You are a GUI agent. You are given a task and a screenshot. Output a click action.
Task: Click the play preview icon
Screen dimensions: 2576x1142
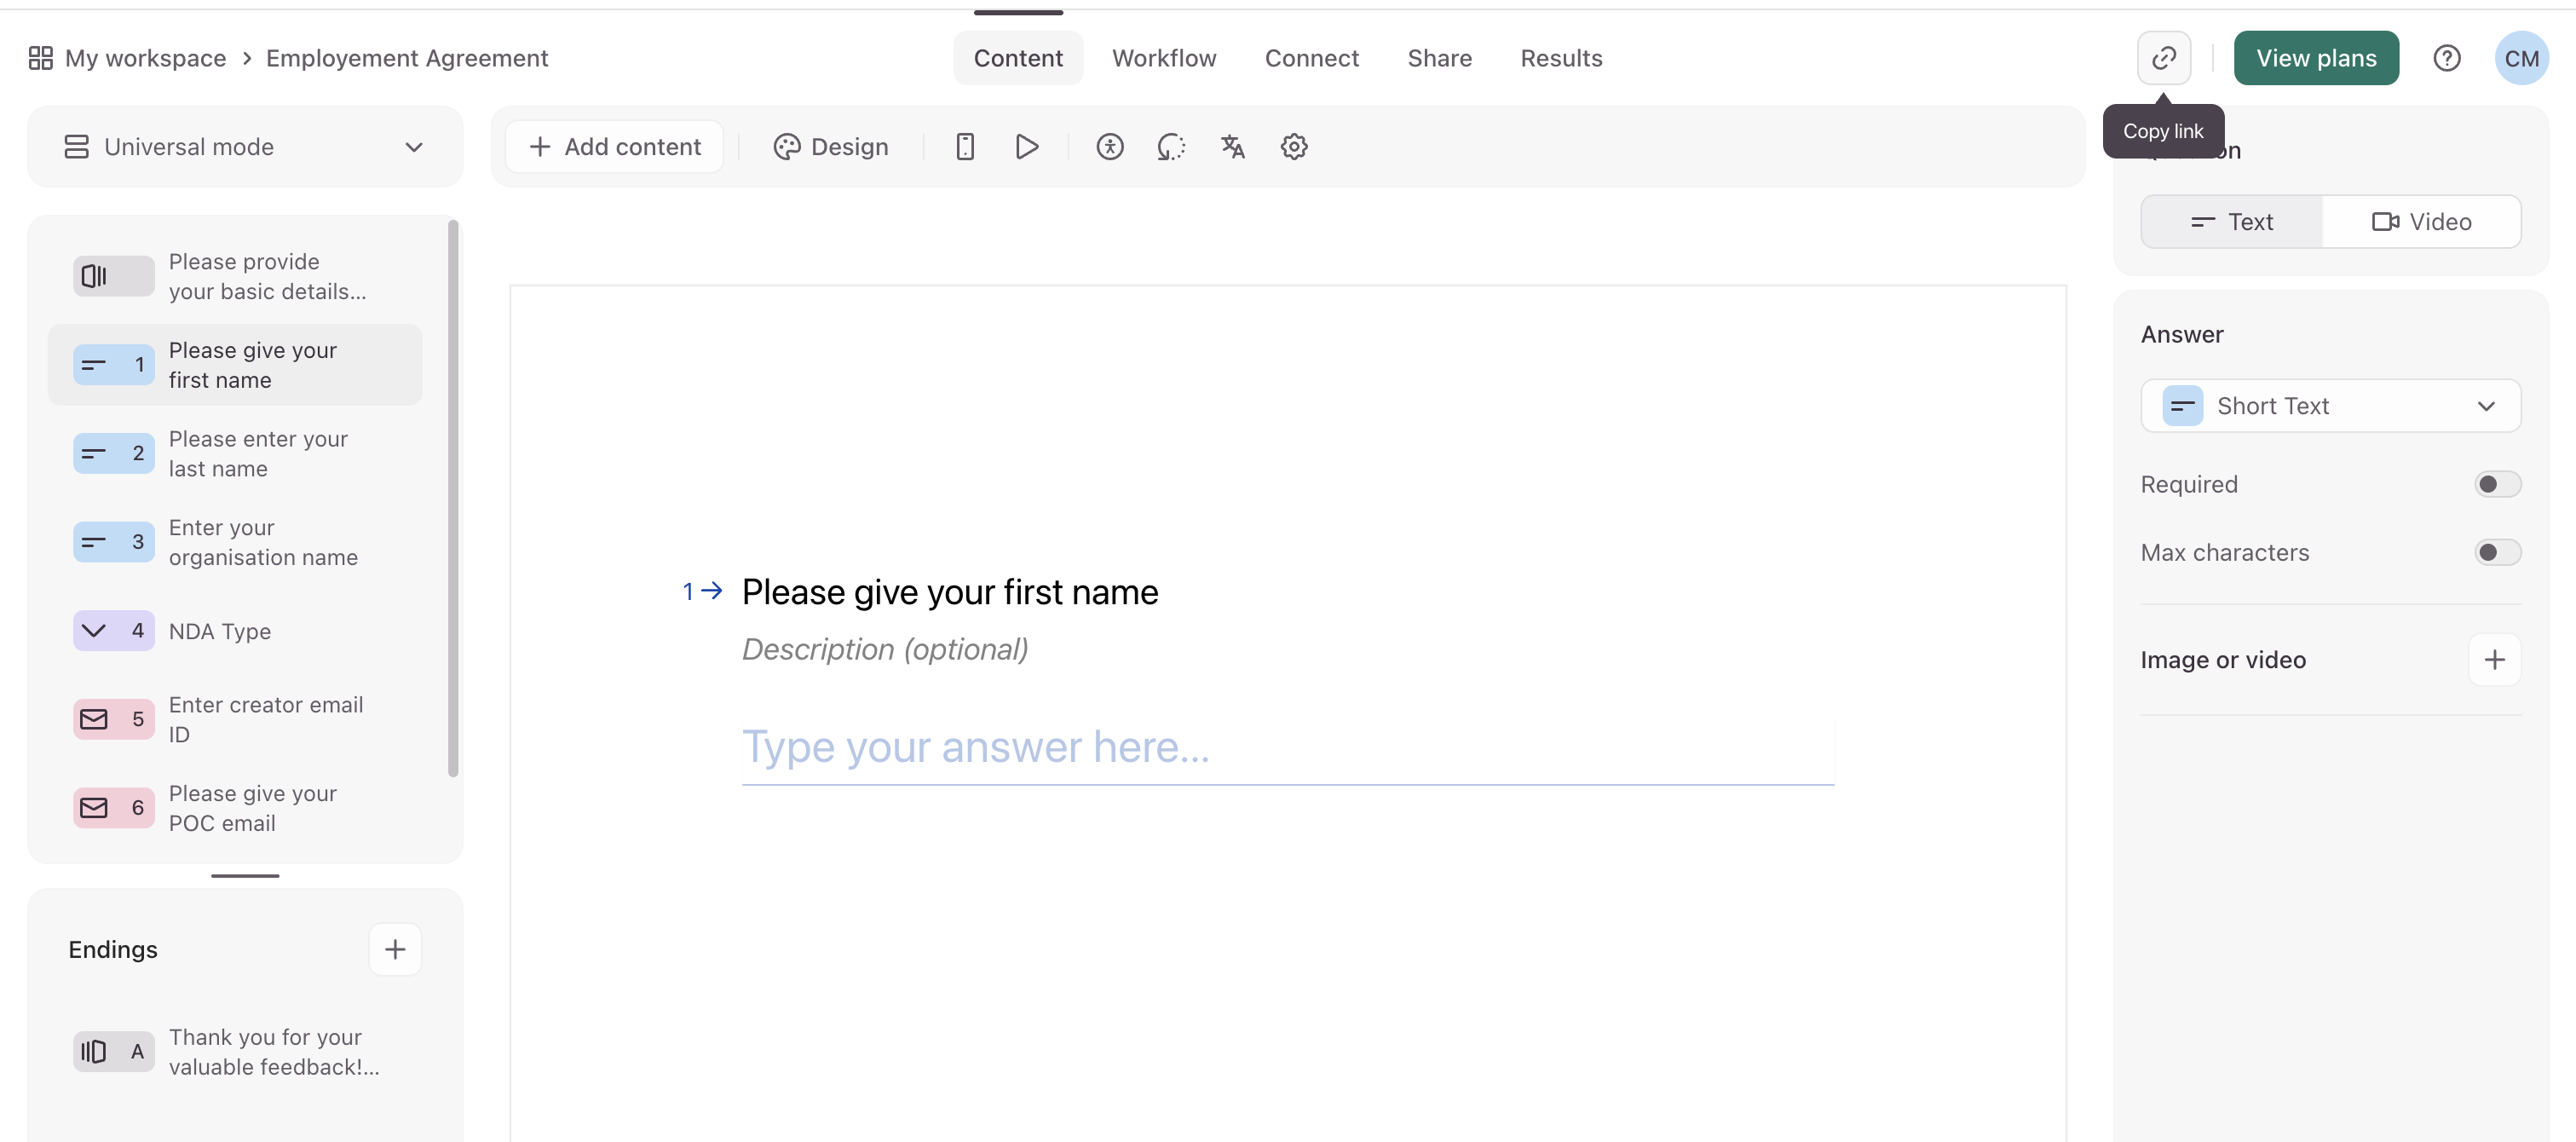point(1026,147)
